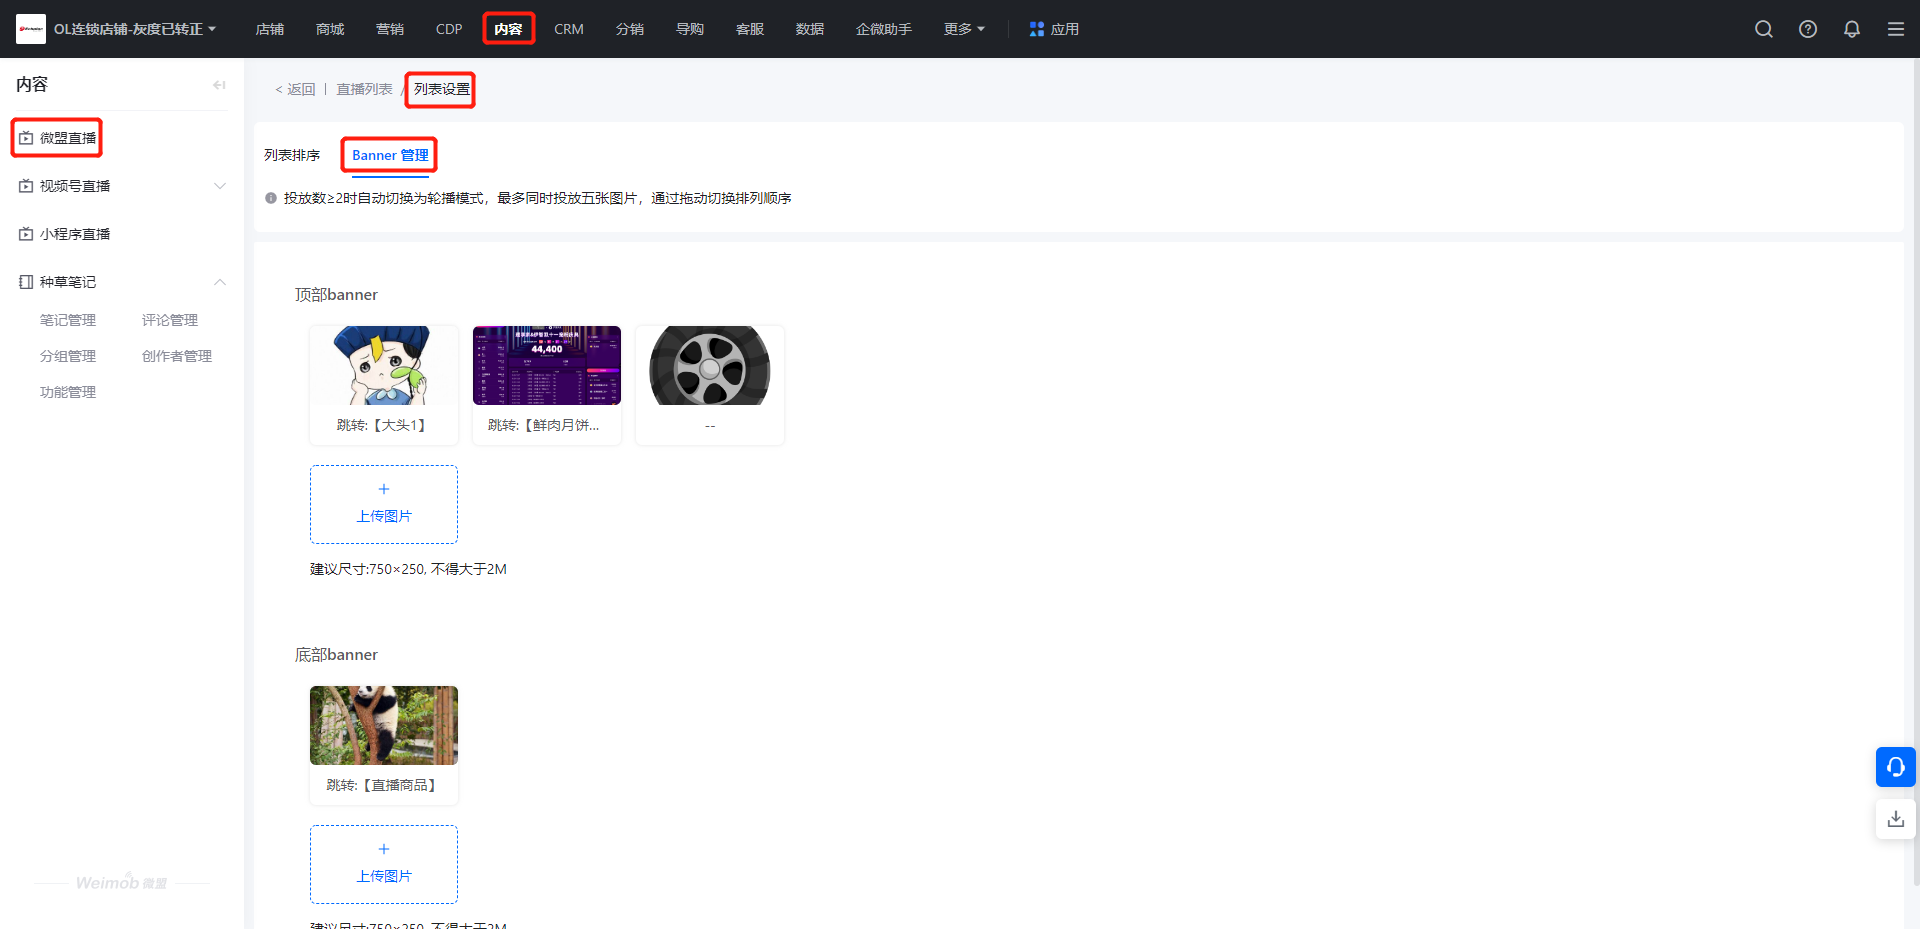Open the search icon in the top bar
The image size is (1920, 929).
coord(1764,29)
